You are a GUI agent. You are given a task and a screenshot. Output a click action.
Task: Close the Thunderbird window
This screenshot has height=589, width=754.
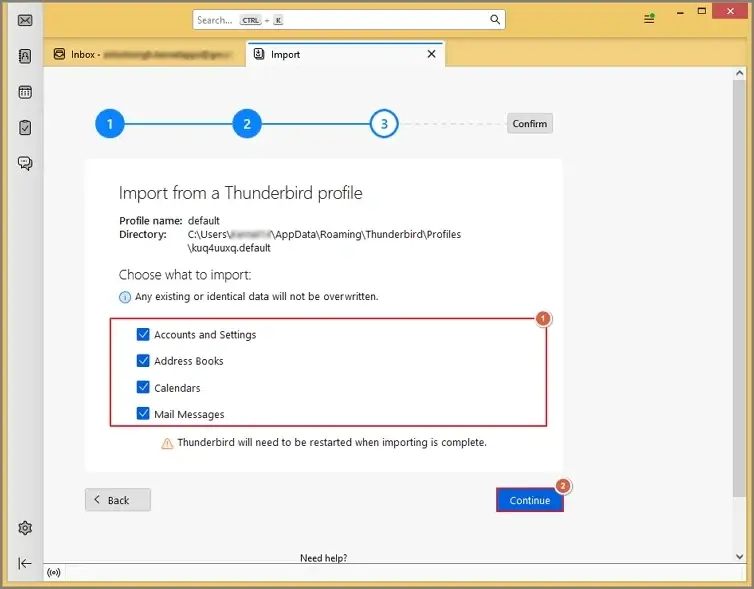pos(730,11)
